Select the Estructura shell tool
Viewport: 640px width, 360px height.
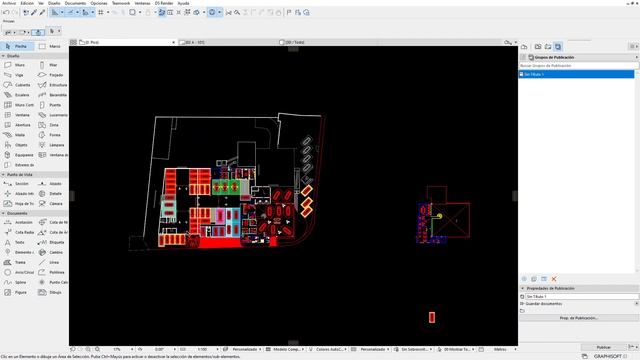click(x=51, y=85)
